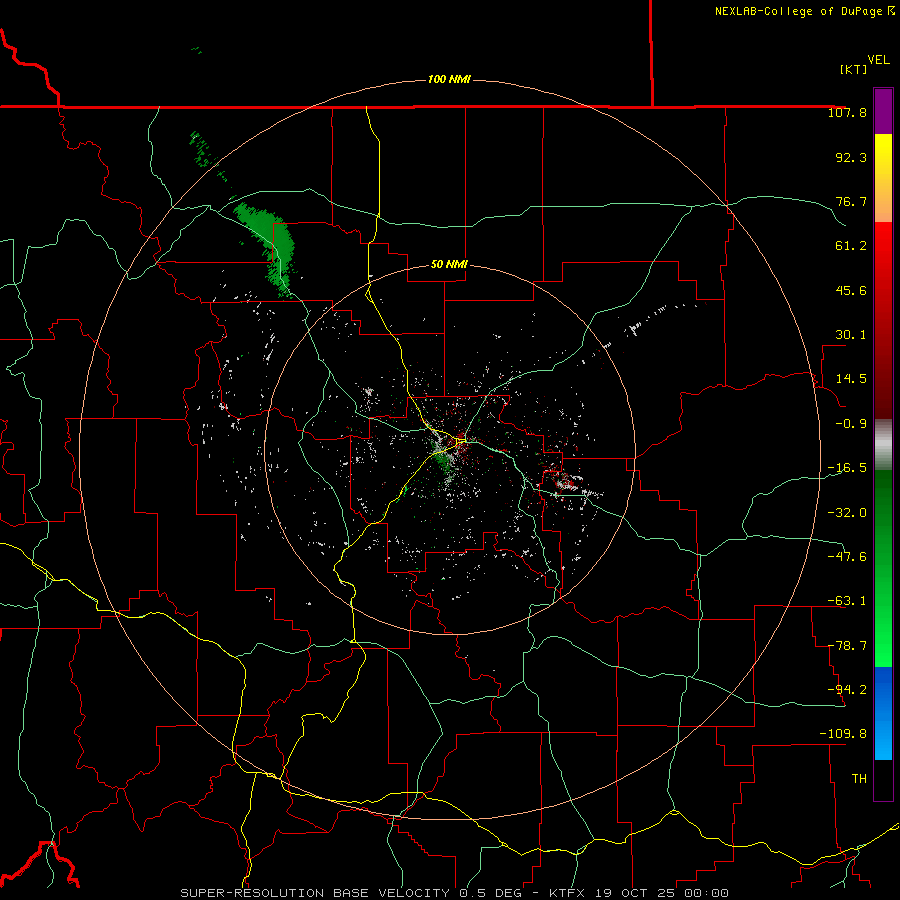Click the 61.2 velocity scale value
The width and height of the screenshot is (900, 900).
point(851,246)
